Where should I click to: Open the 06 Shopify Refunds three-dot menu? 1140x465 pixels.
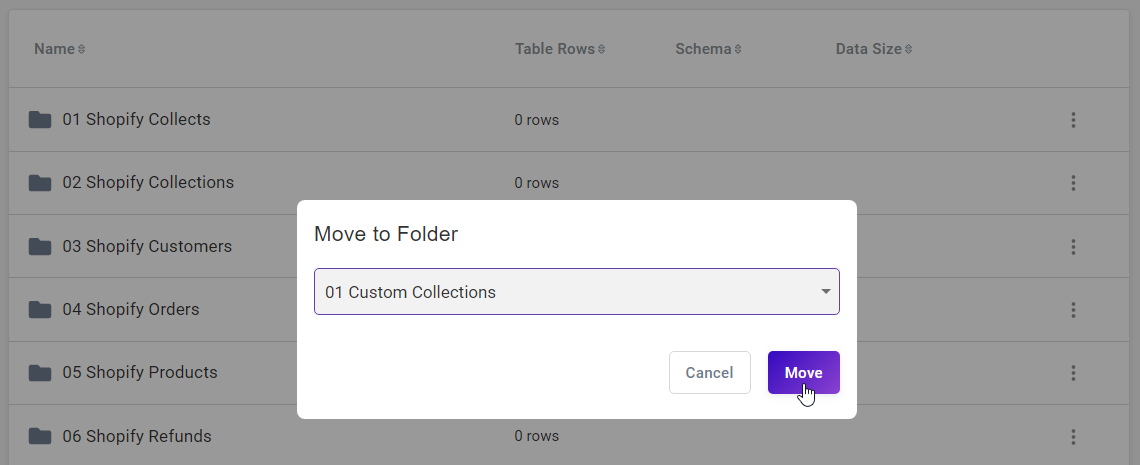(1073, 437)
